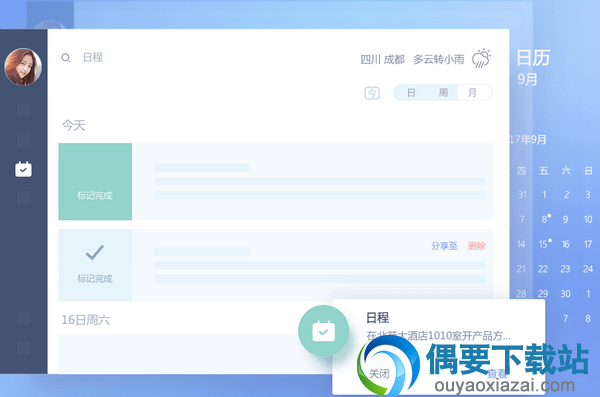Open the cloudy-rain weather icon
600x397 pixels.
click(x=481, y=58)
